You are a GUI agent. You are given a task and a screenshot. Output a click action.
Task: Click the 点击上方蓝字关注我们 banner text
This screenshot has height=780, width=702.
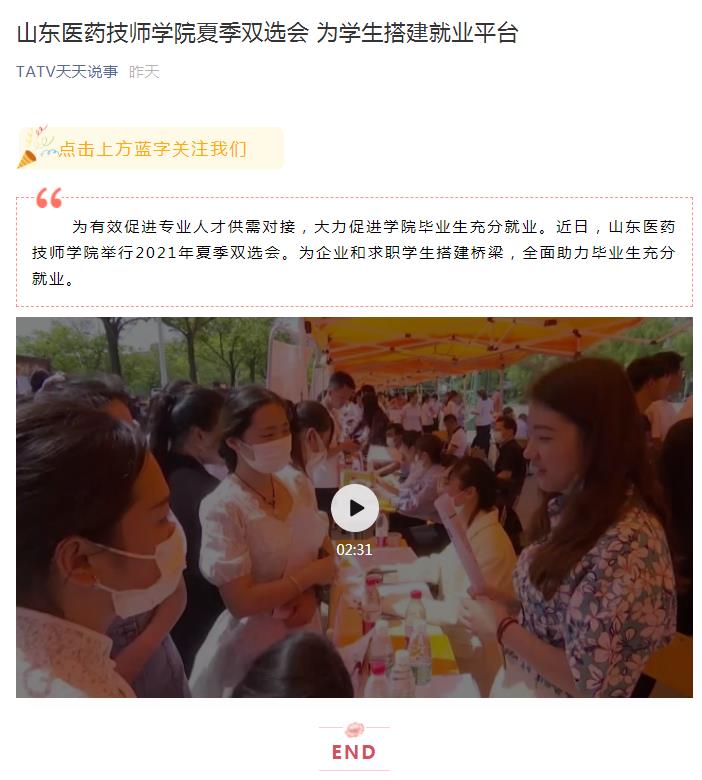point(153,149)
